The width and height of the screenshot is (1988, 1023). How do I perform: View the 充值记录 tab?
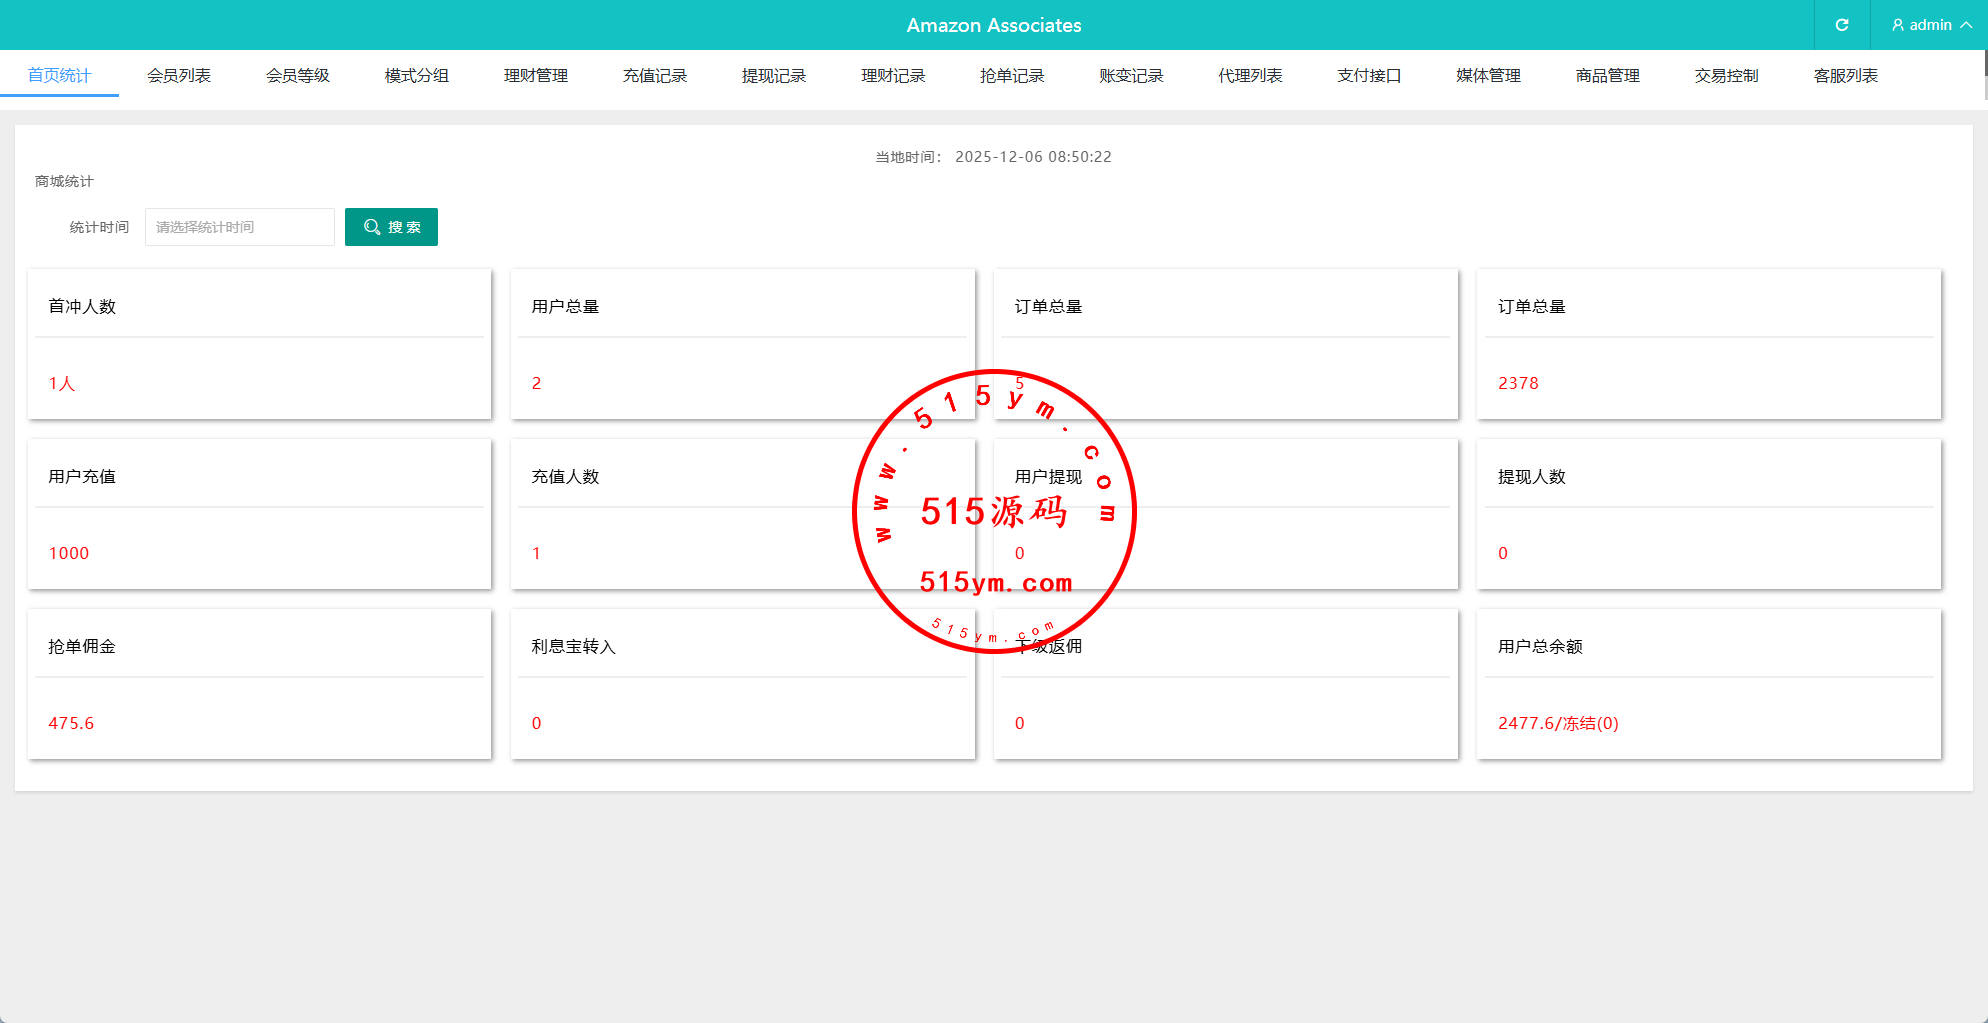tap(654, 76)
